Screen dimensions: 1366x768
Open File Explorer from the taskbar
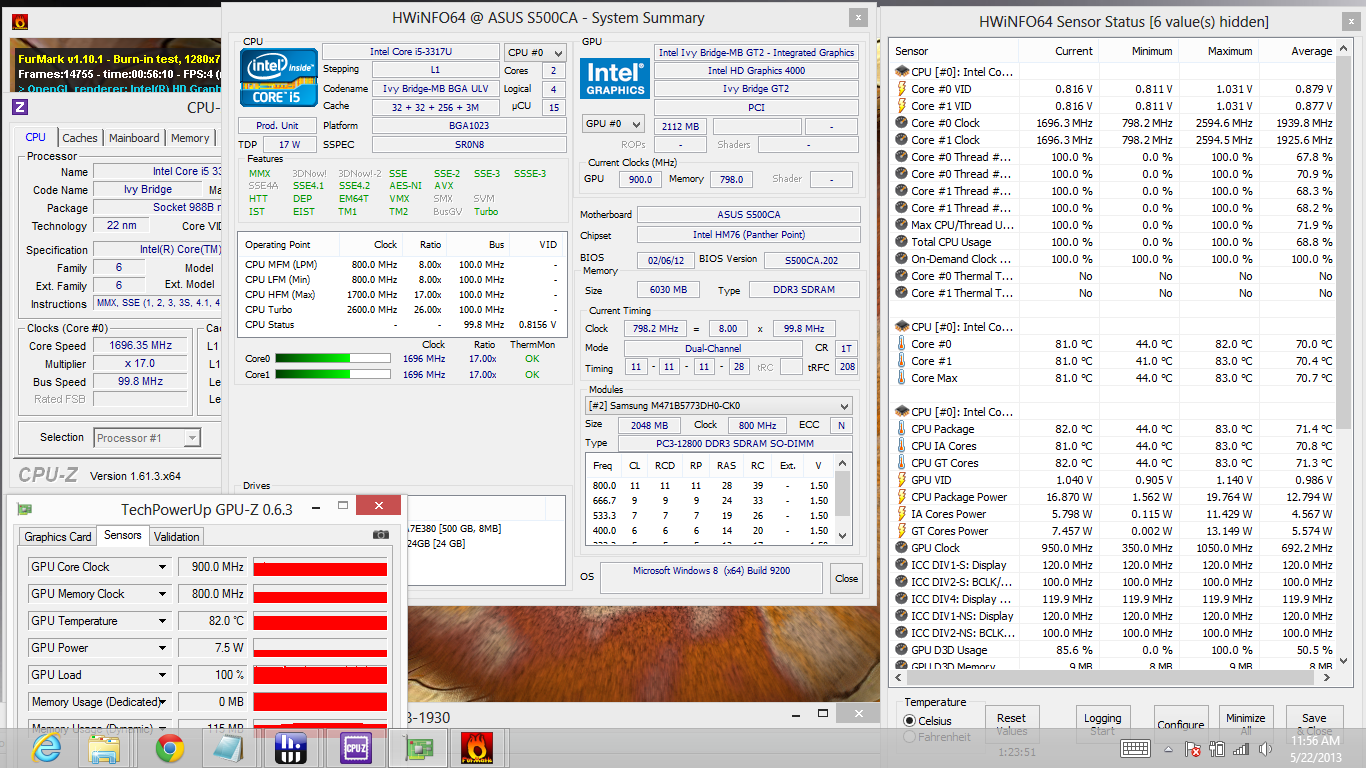point(105,748)
